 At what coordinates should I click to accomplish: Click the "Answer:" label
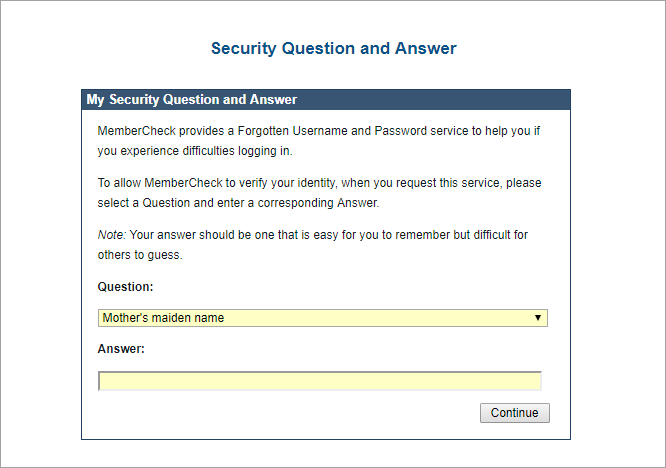click(x=121, y=349)
